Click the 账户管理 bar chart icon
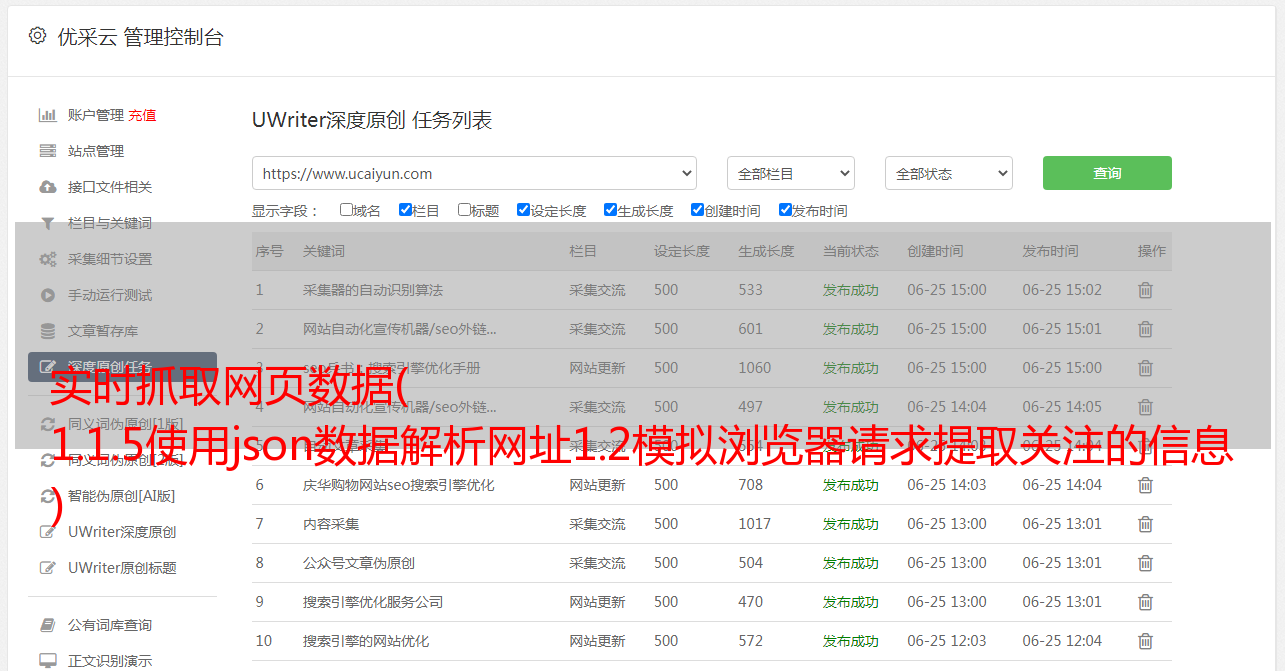The width and height of the screenshot is (1285, 671). tap(47, 115)
